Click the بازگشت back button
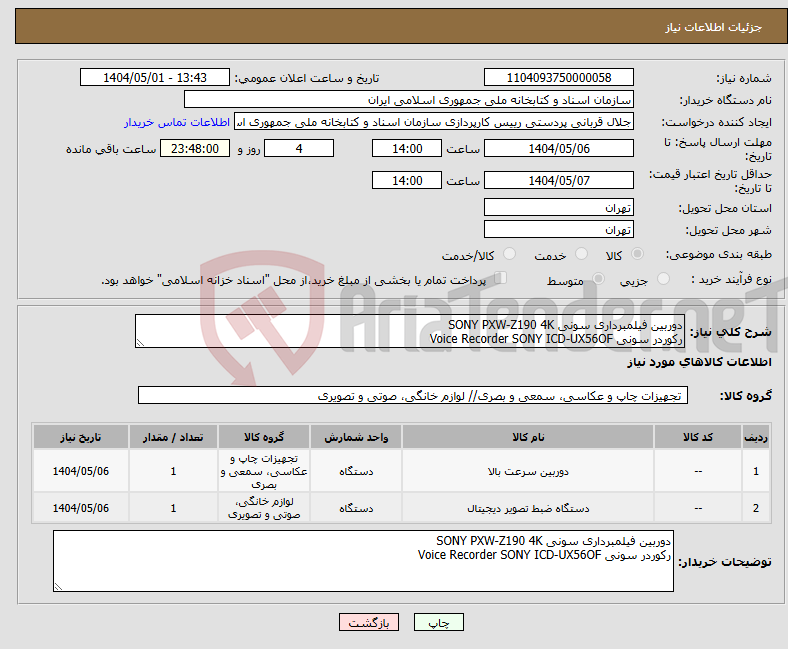This screenshot has width=788, height=649. click(369, 622)
